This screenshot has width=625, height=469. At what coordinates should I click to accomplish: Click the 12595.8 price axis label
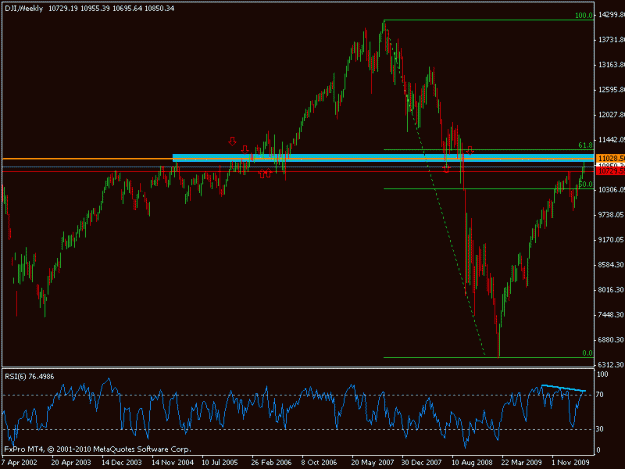click(x=611, y=90)
